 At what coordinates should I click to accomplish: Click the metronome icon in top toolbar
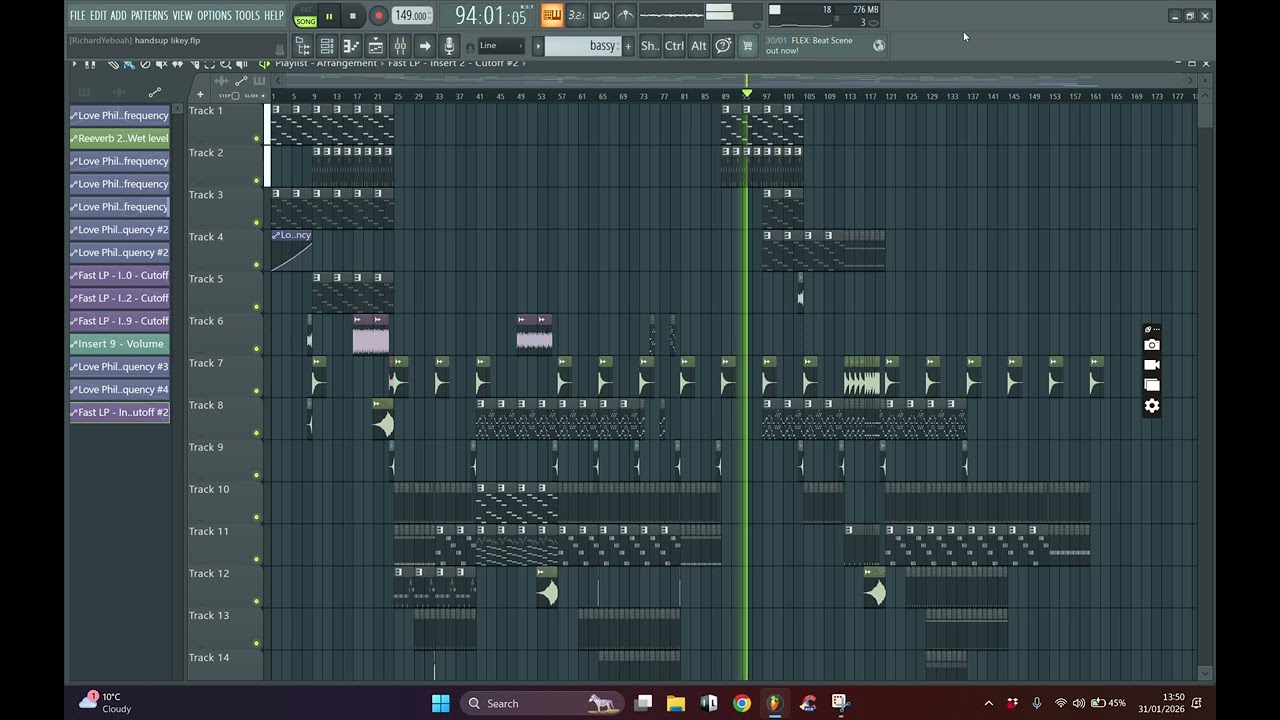[625, 15]
